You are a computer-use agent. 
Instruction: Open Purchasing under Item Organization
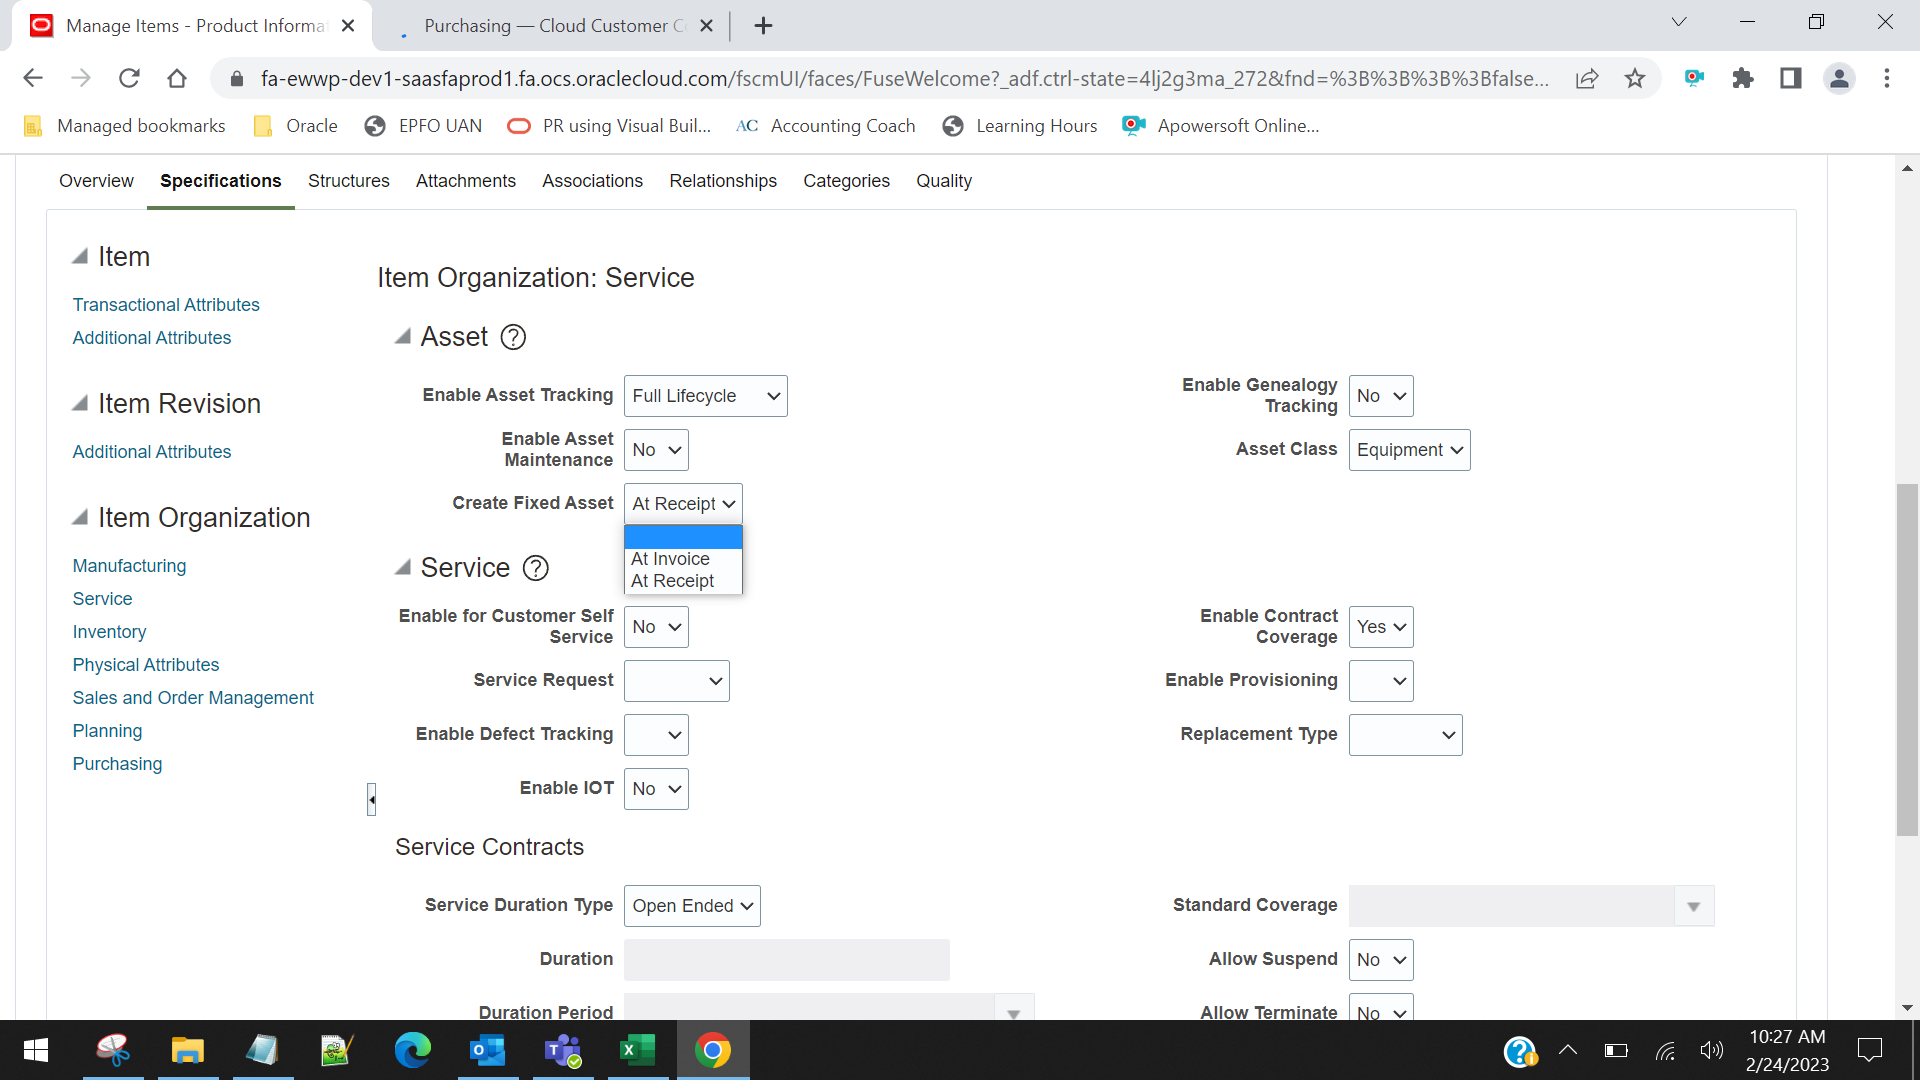(x=117, y=763)
